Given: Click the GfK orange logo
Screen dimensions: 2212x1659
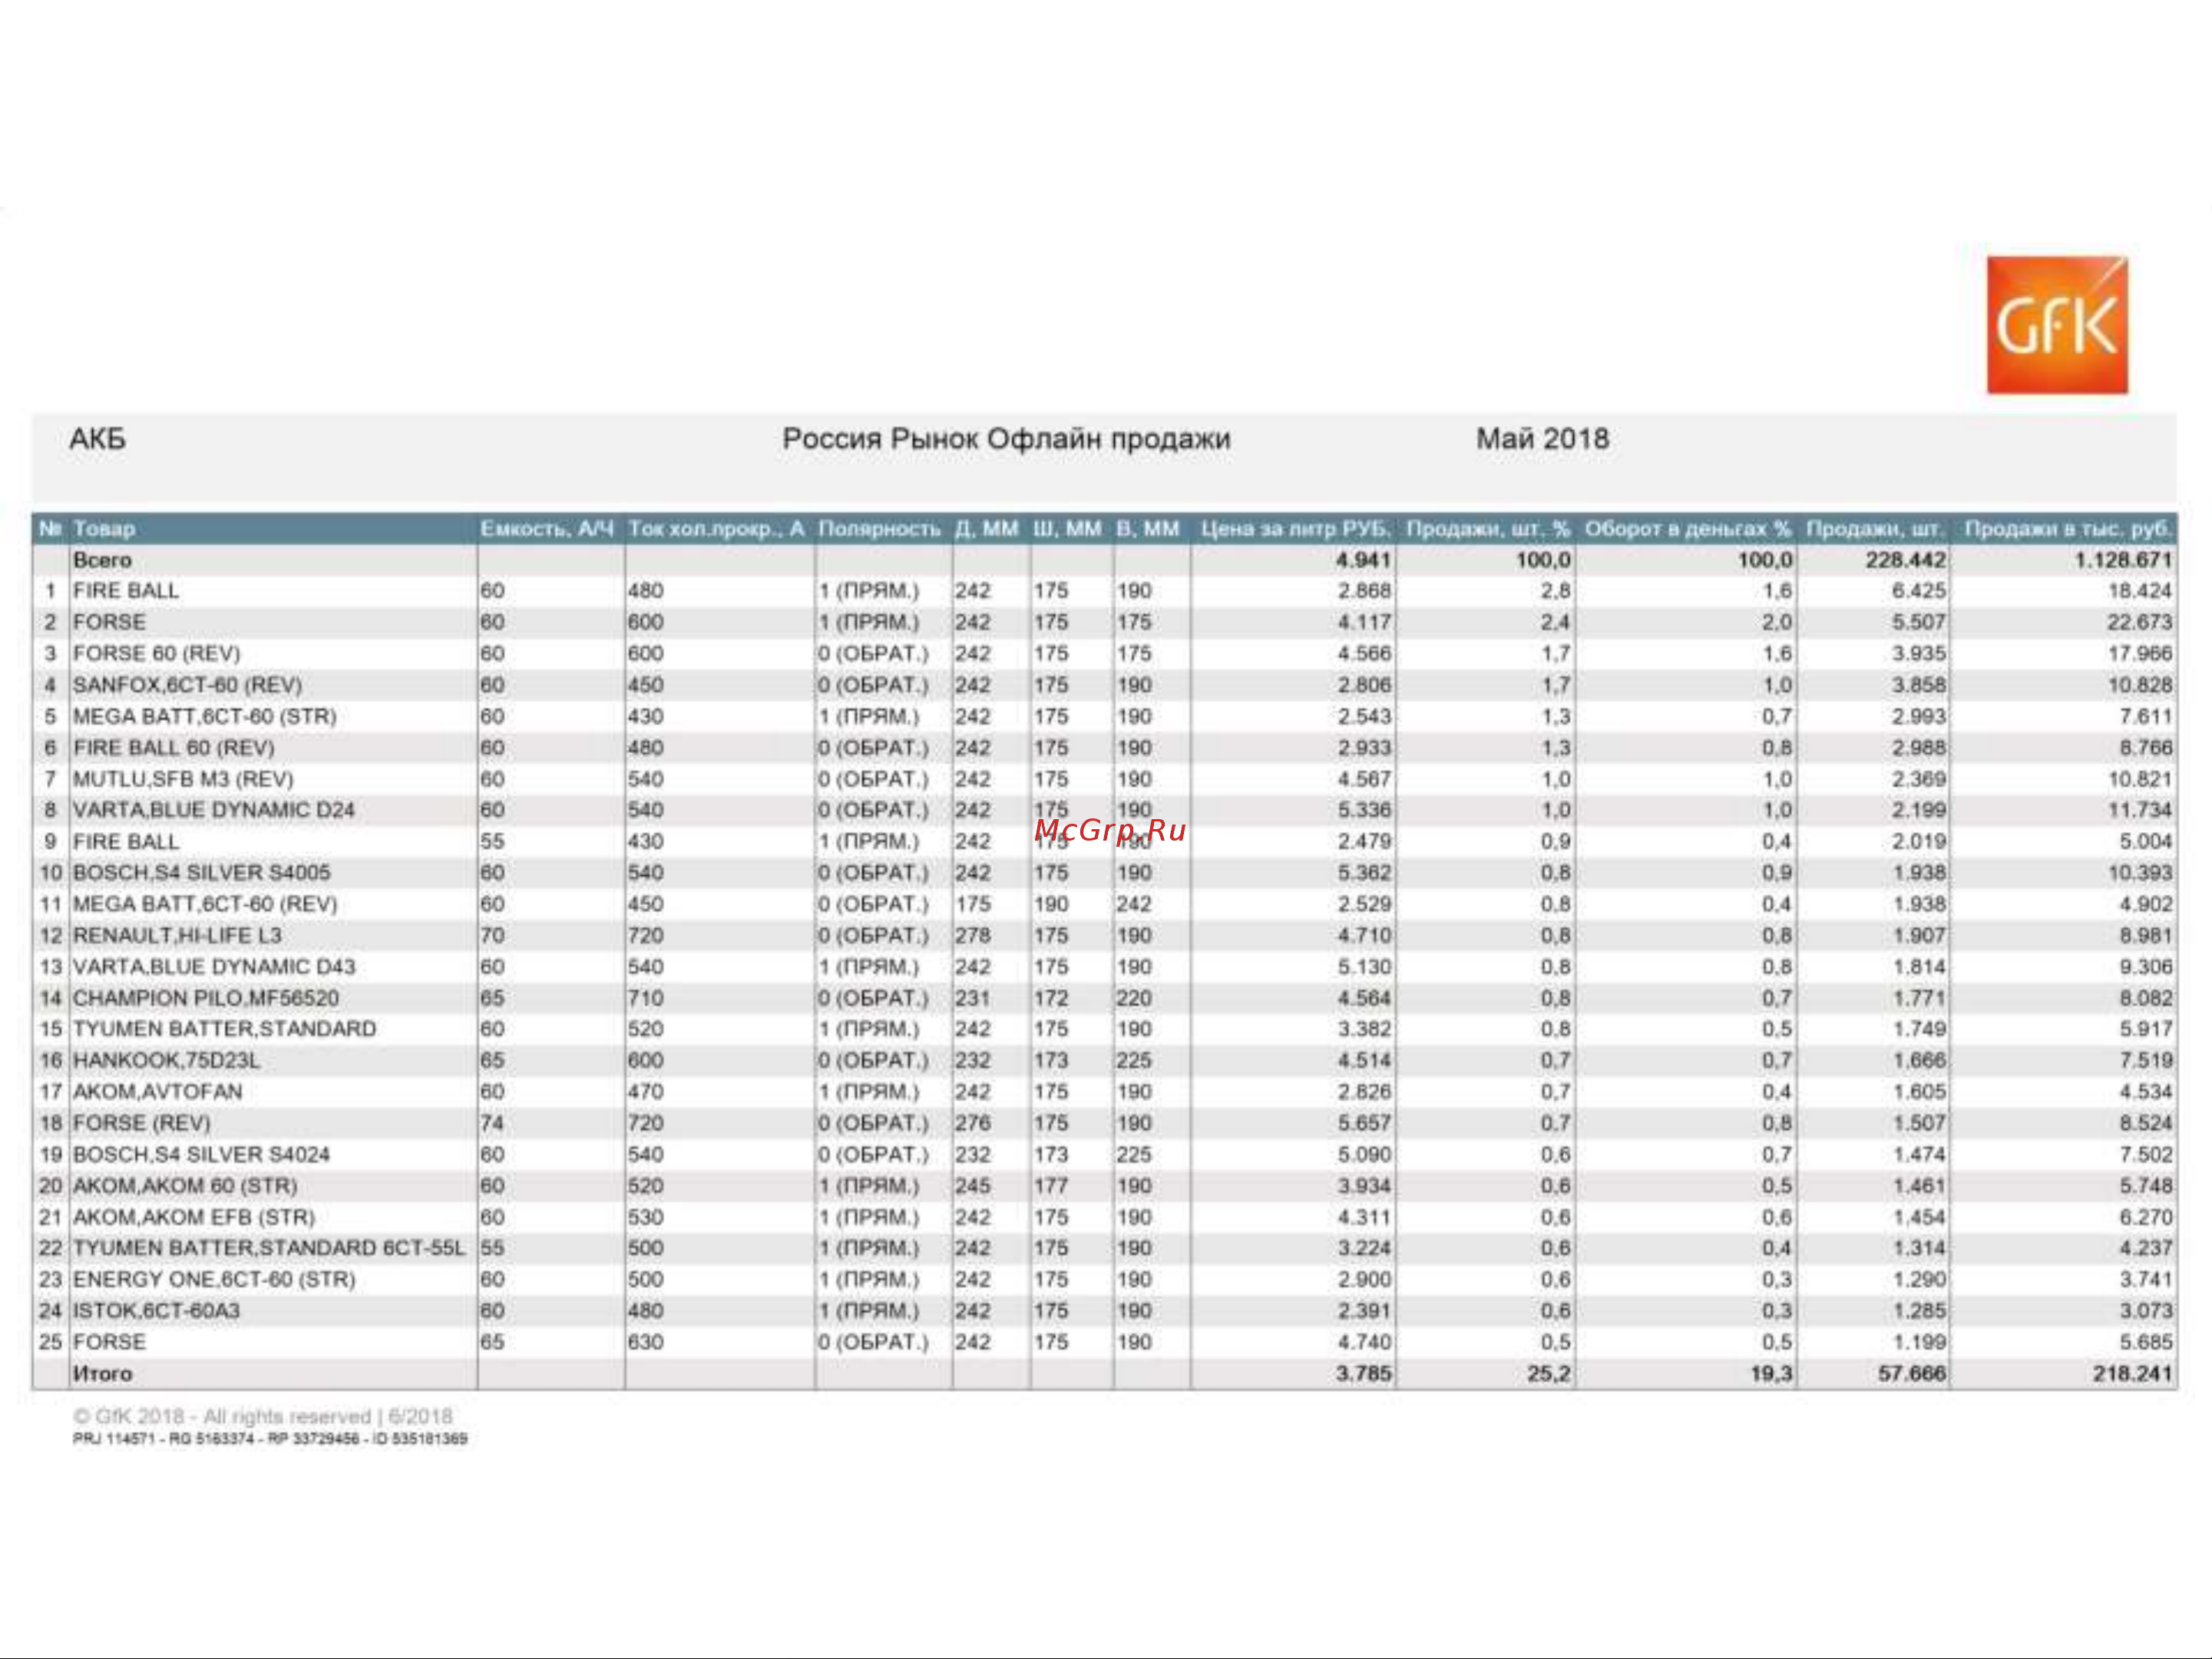Looking at the screenshot, I should [2057, 325].
